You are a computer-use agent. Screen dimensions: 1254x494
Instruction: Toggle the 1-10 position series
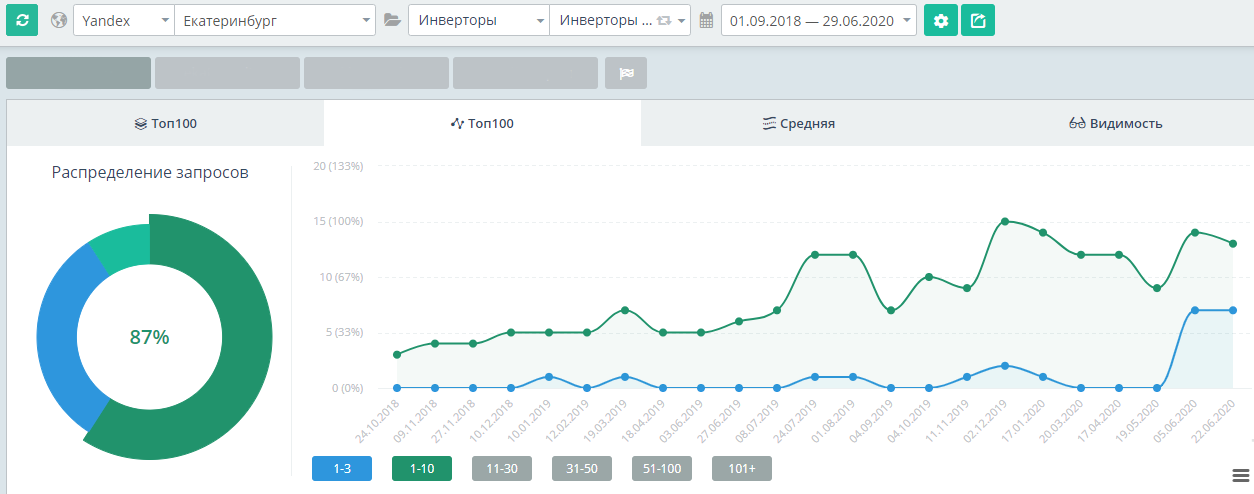point(422,468)
